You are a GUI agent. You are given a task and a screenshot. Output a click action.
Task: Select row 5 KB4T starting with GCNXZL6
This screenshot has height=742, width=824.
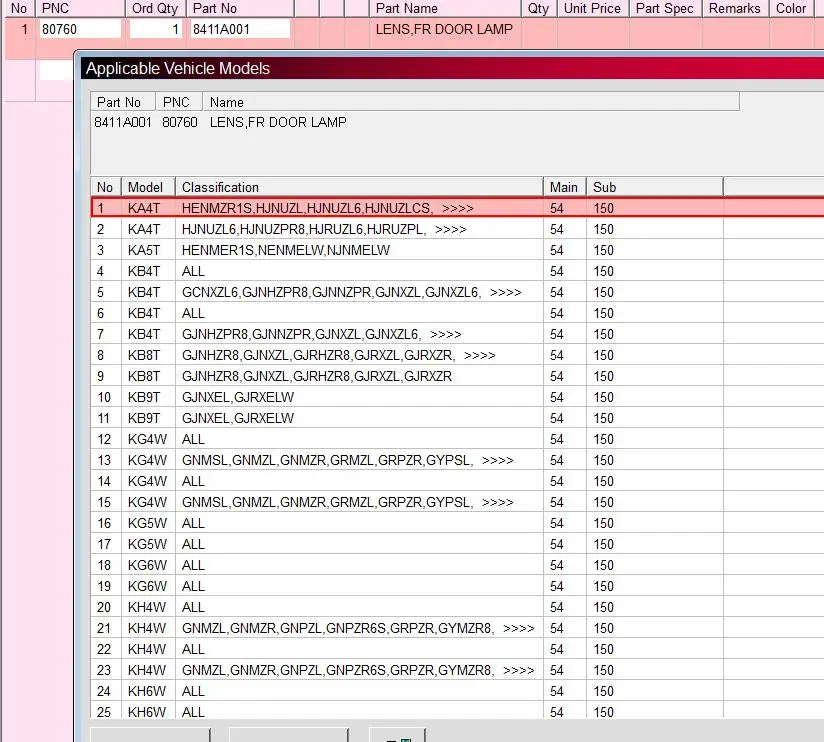pyautogui.click(x=351, y=292)
